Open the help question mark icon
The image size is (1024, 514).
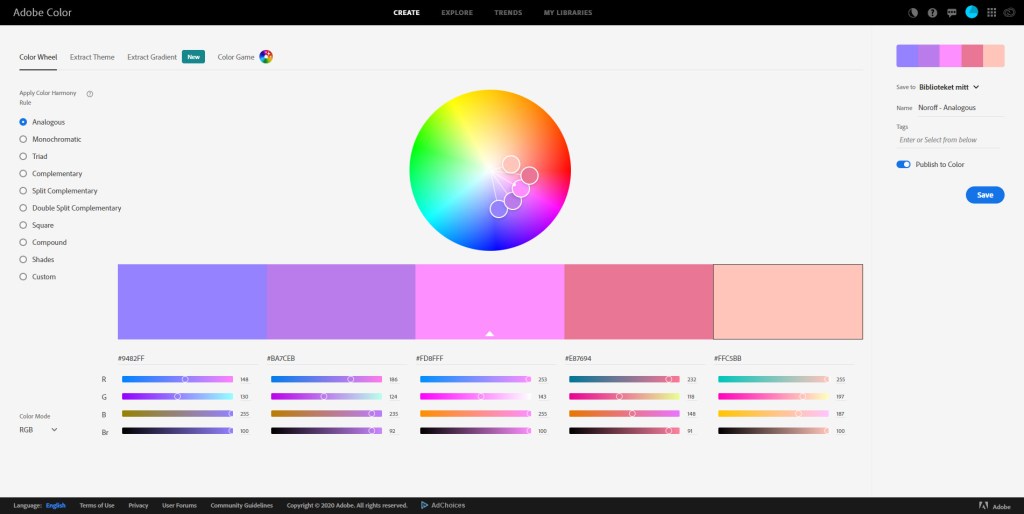pos(932,13)
